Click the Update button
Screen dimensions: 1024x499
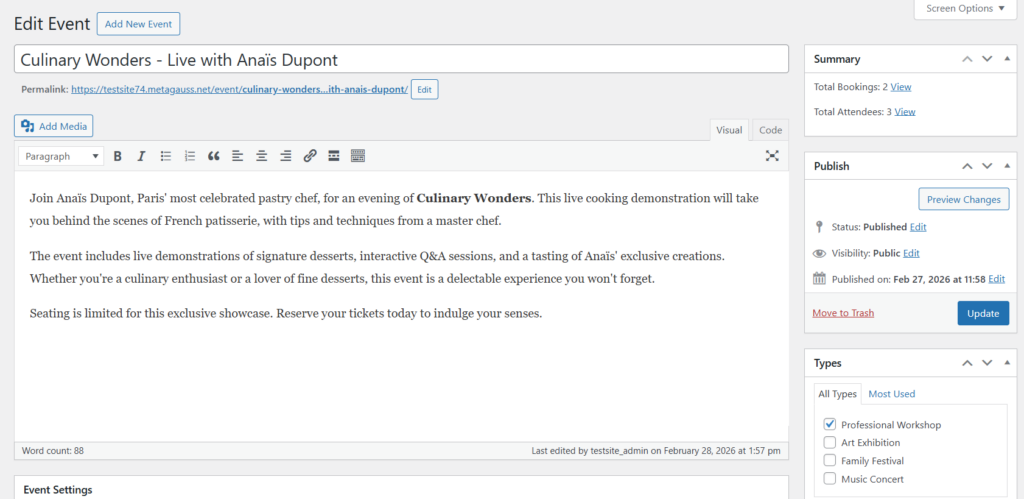pyautogui.click(x=982, y=313)
